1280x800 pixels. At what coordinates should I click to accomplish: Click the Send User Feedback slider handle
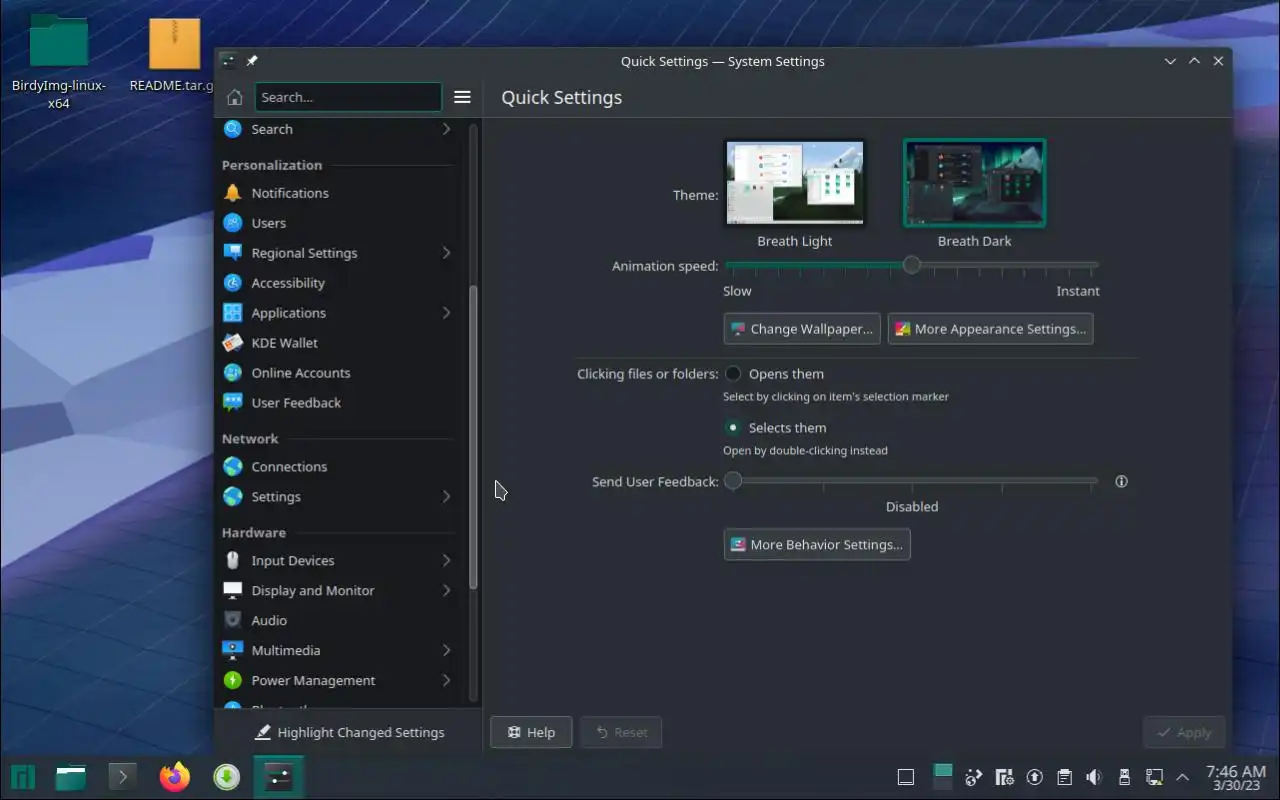click(733, 481)
